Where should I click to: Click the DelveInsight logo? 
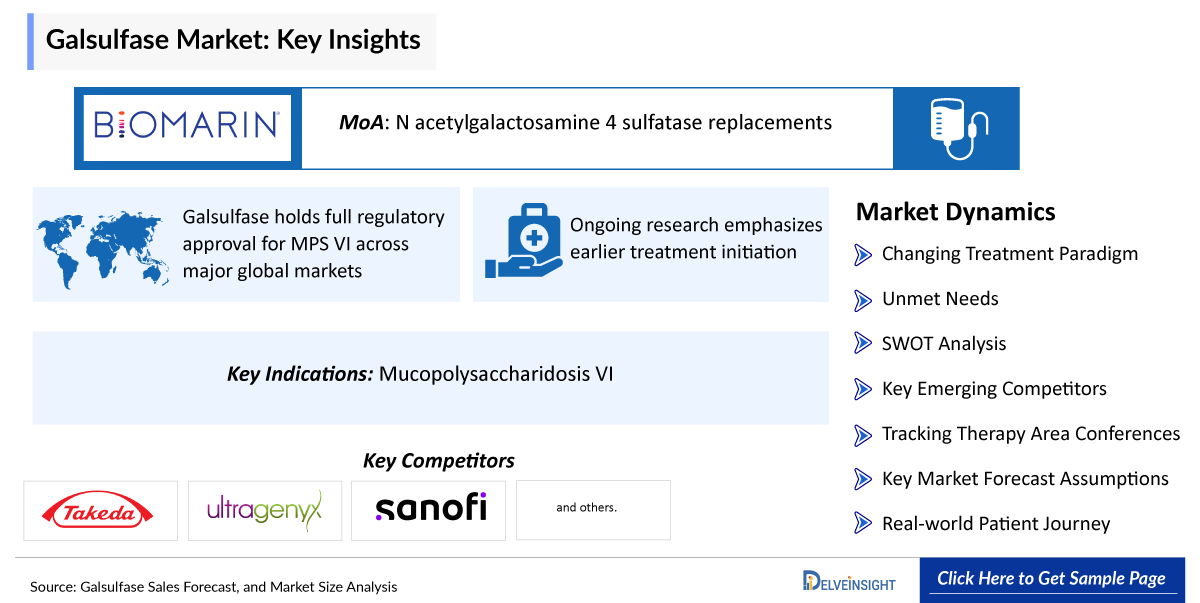pyautogui.click(x=849, y=580)
